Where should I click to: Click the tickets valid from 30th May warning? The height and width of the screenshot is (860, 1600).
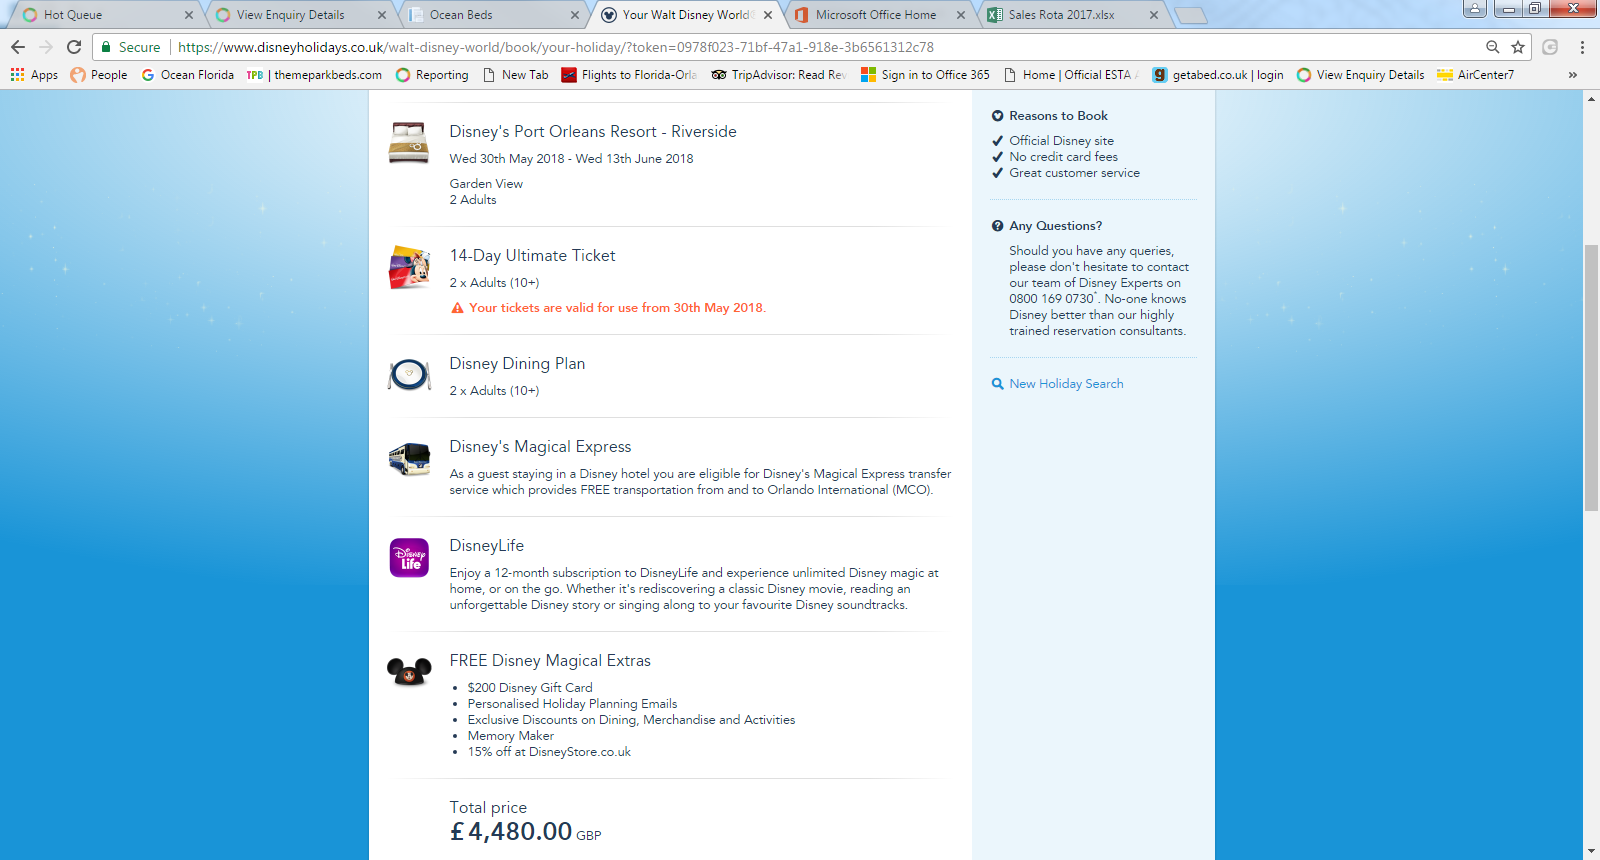tap(609, 308)
